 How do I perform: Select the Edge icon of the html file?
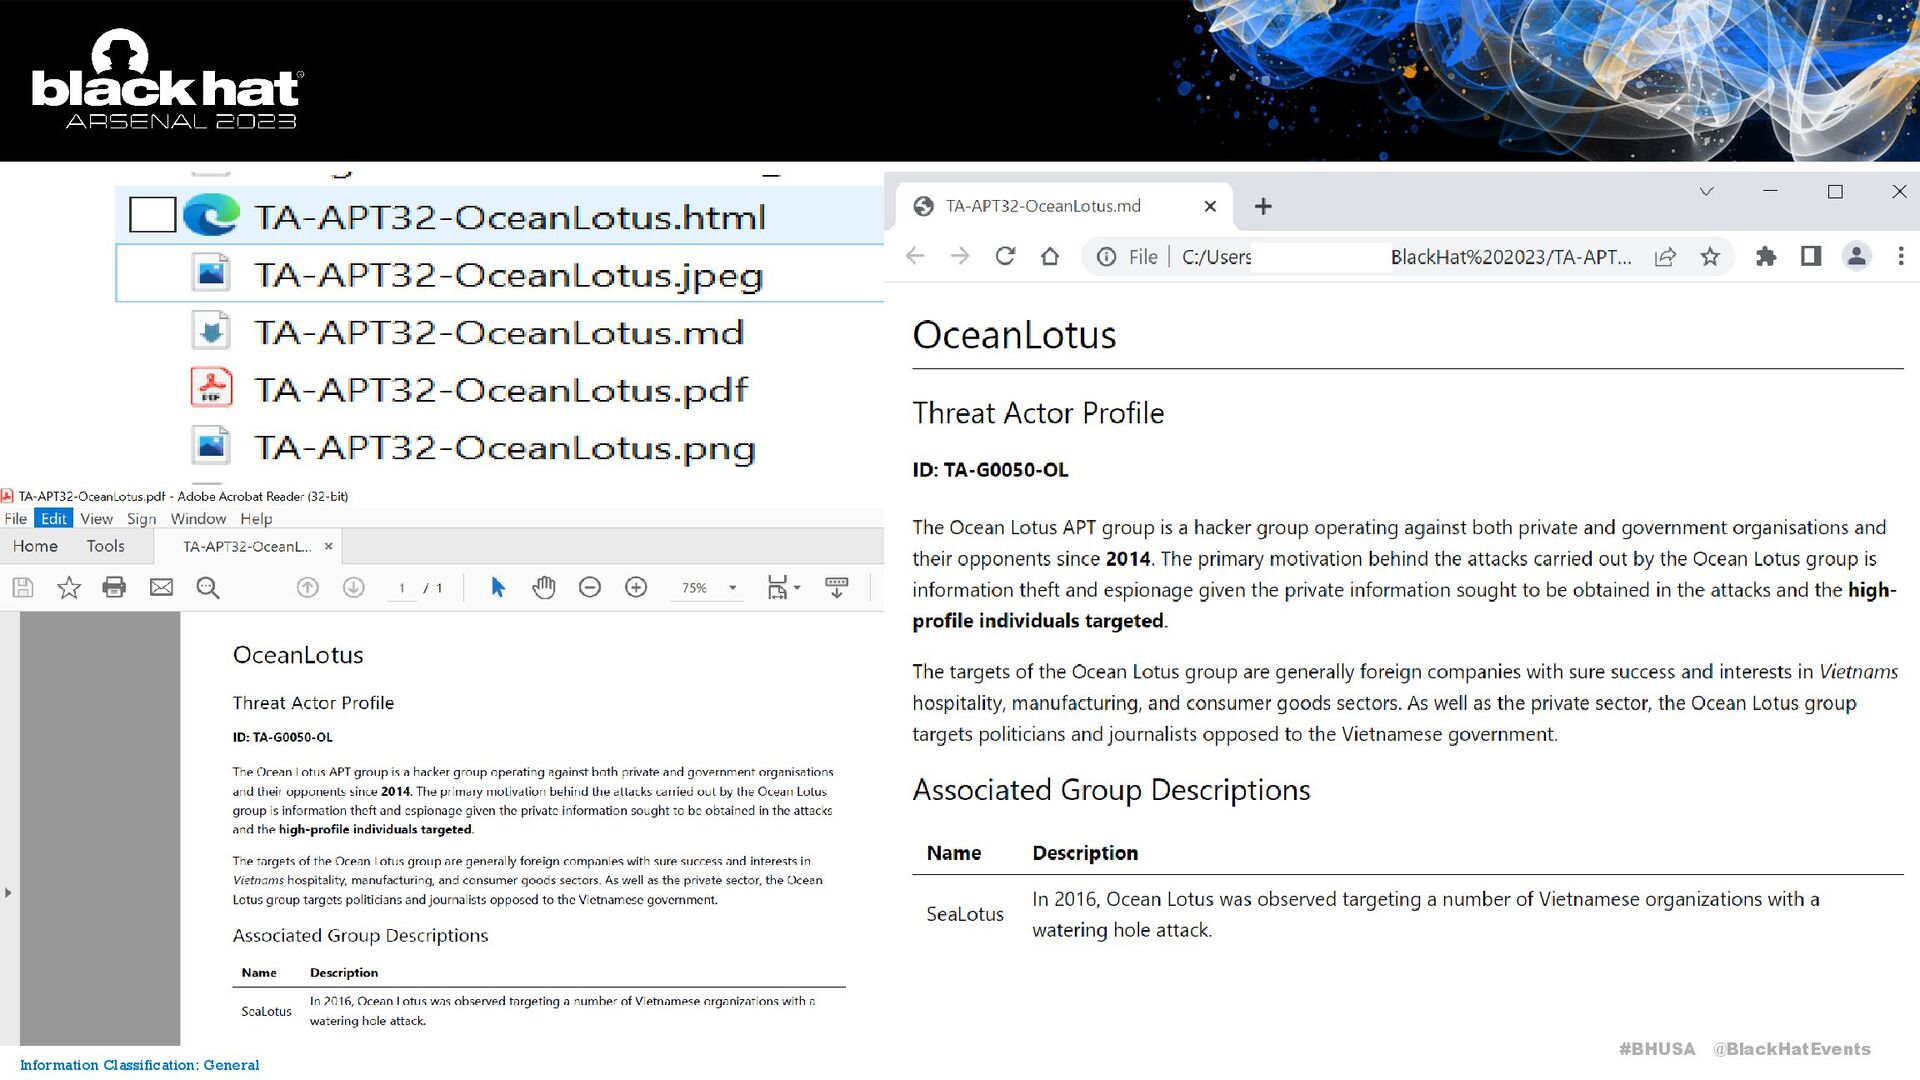(212, 215)
